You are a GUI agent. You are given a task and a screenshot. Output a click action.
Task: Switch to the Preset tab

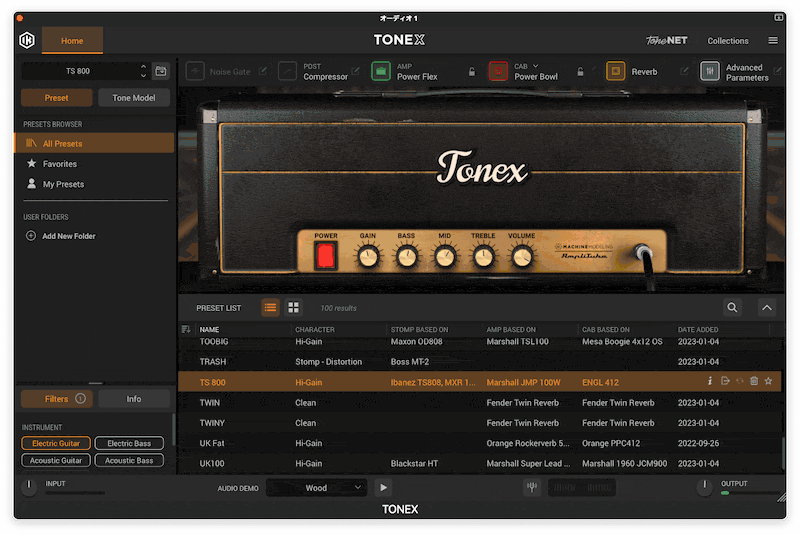click(x=56, y=97)
